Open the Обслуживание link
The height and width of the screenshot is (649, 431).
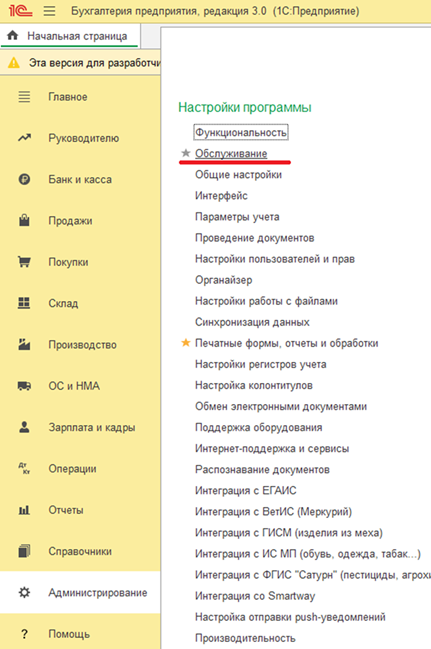click(x=231, y=154)
